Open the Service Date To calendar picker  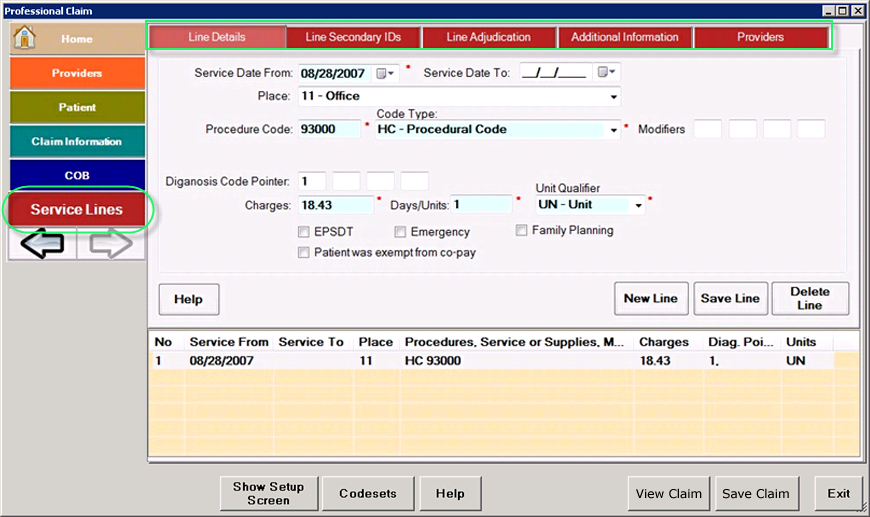tap(608, 73)
